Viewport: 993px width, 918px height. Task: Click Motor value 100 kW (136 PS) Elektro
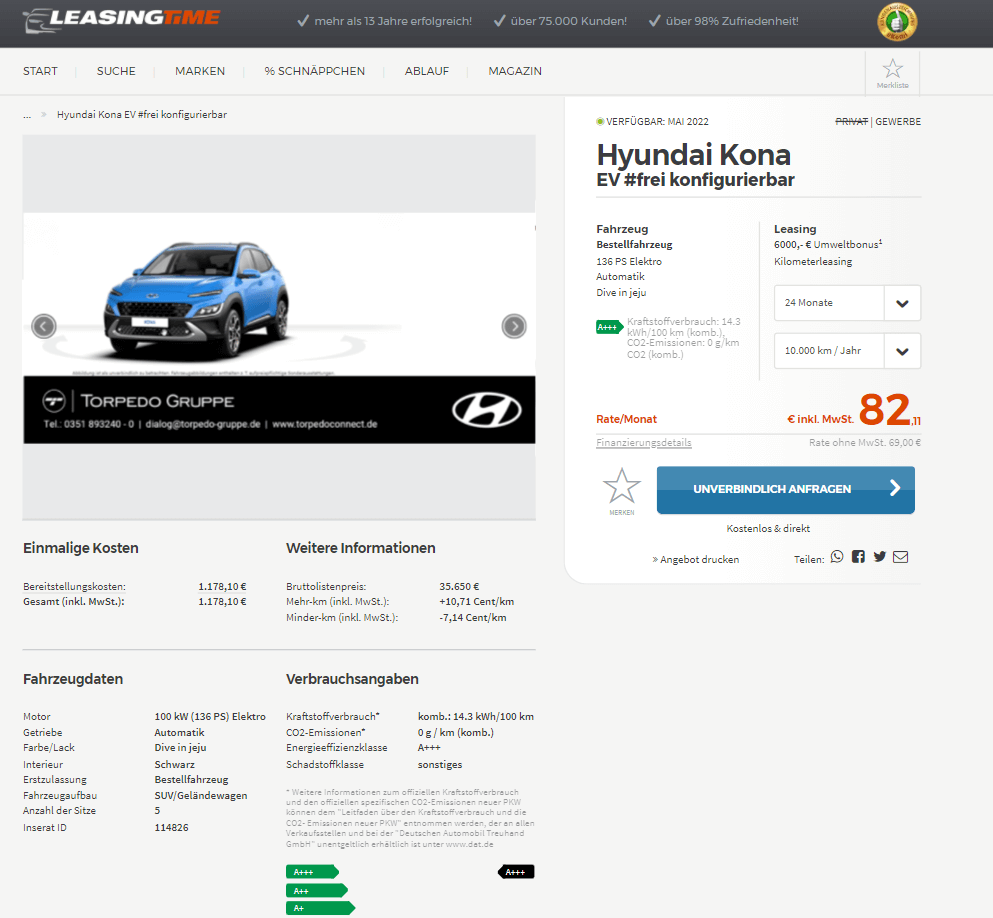click(210, 717)
